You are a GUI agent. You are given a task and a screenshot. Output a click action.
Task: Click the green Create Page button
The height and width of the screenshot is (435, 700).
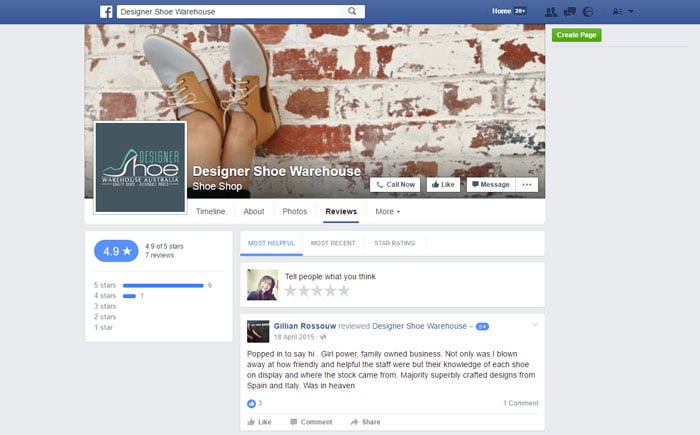tap(576, 35)
